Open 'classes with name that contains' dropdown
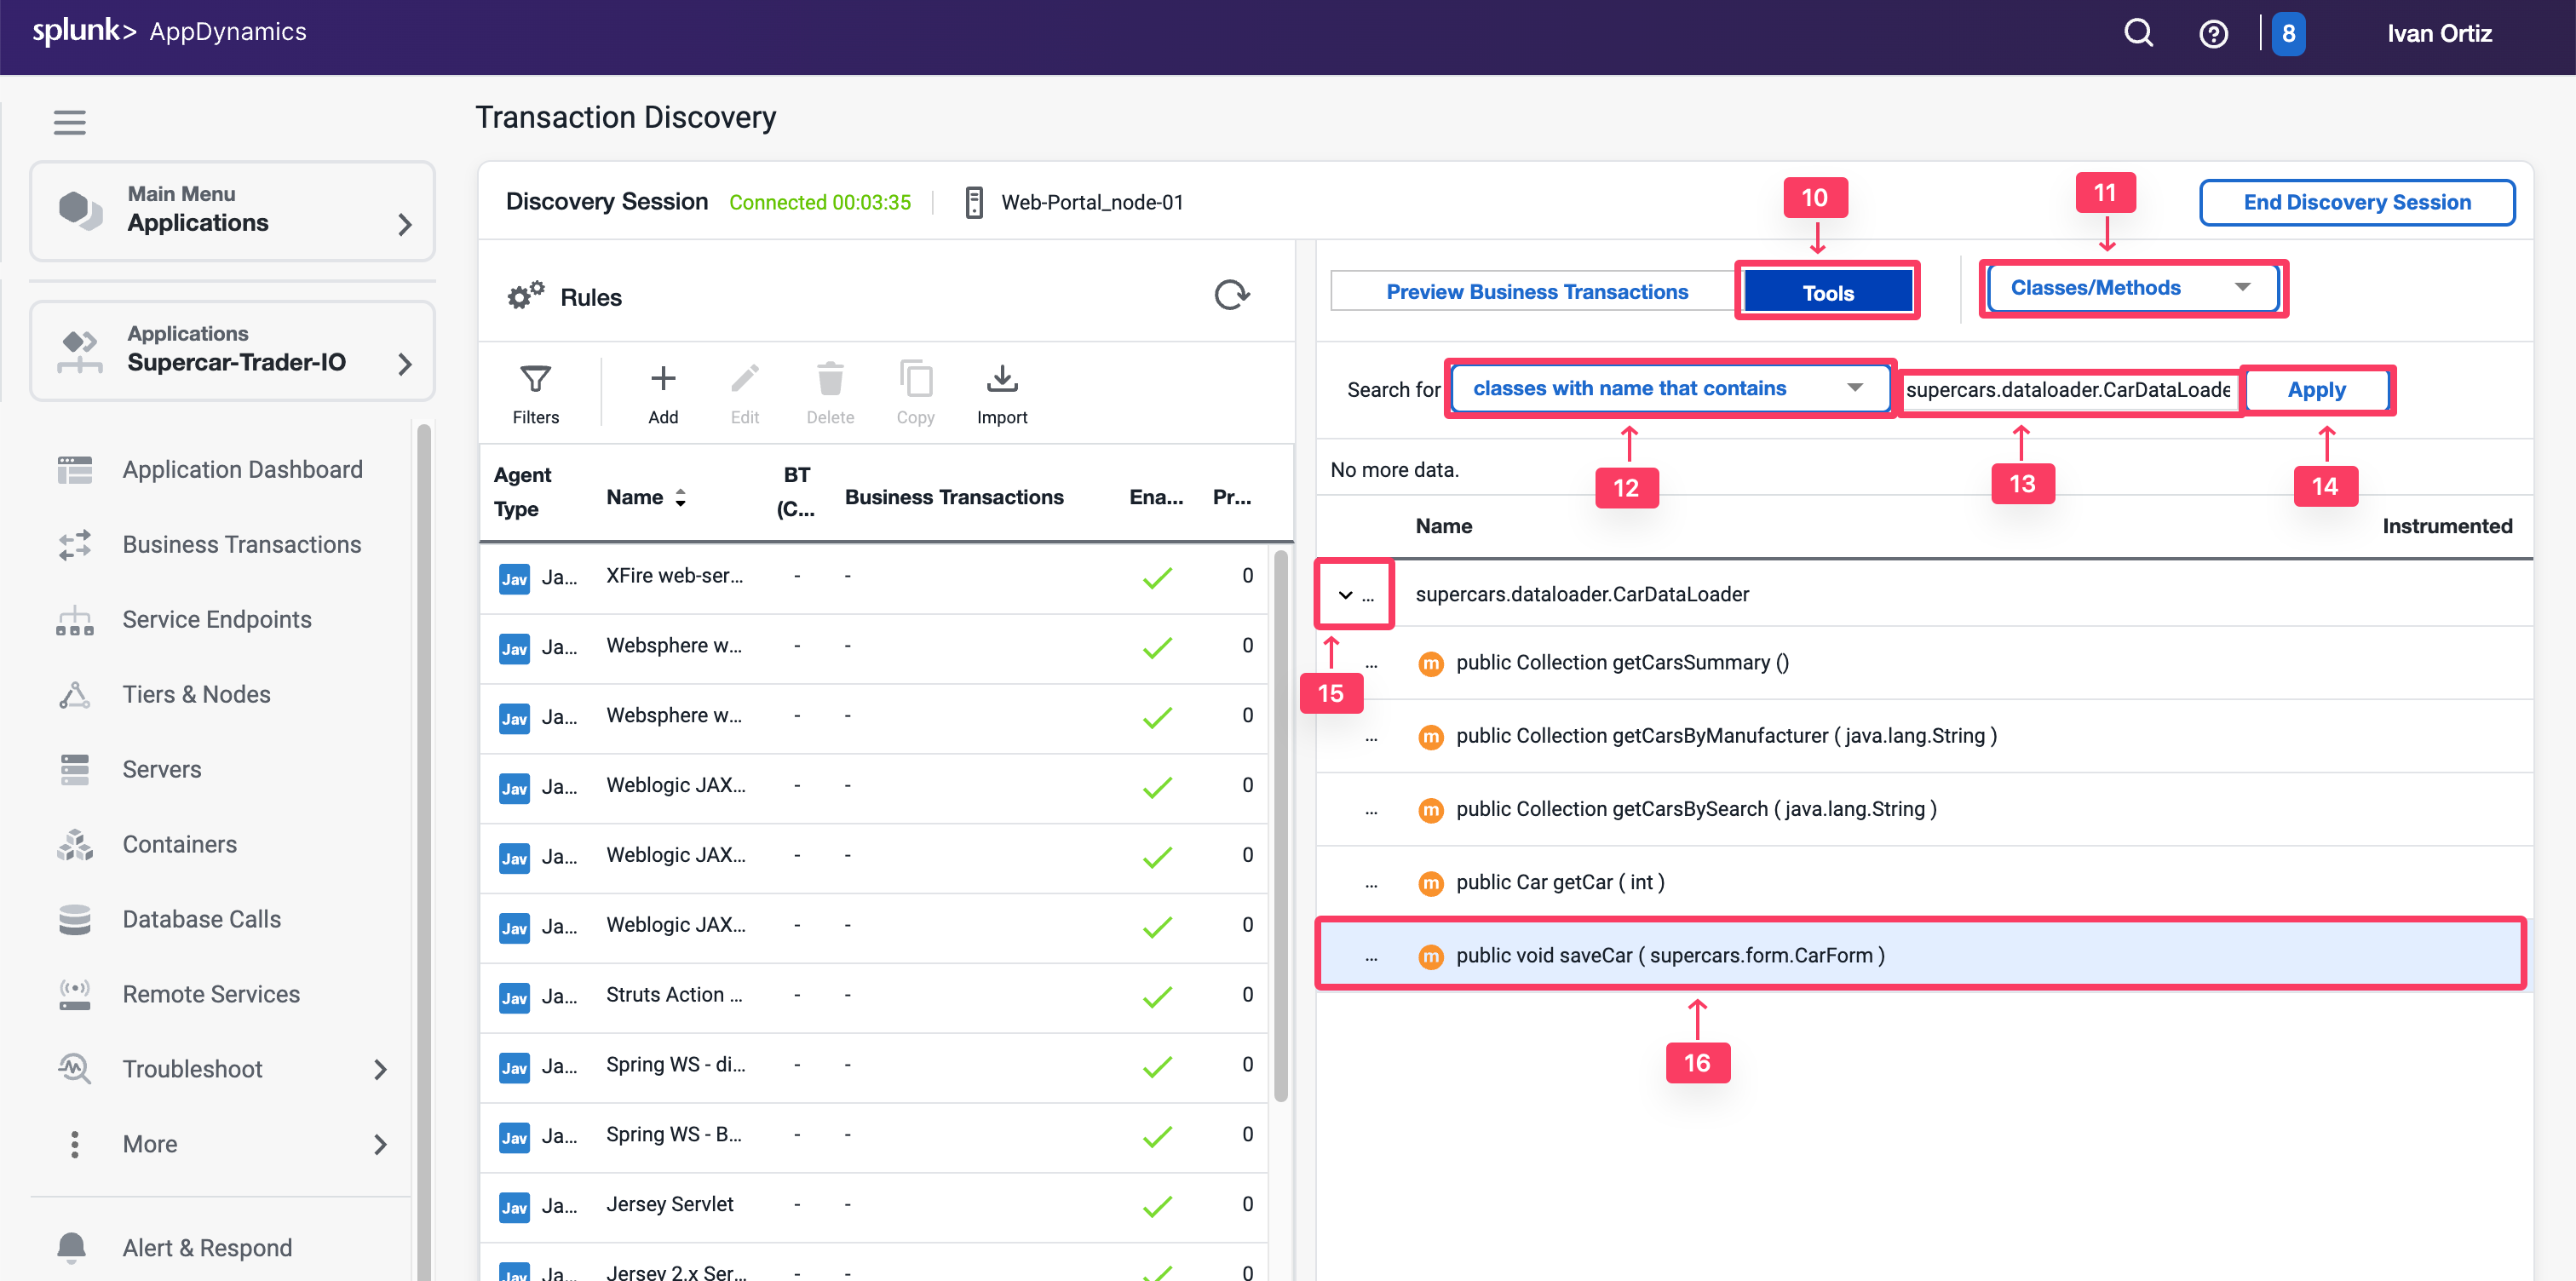Viewport: 2576px width, 1281px height. pyautogui.click(x=1668, y=388)
